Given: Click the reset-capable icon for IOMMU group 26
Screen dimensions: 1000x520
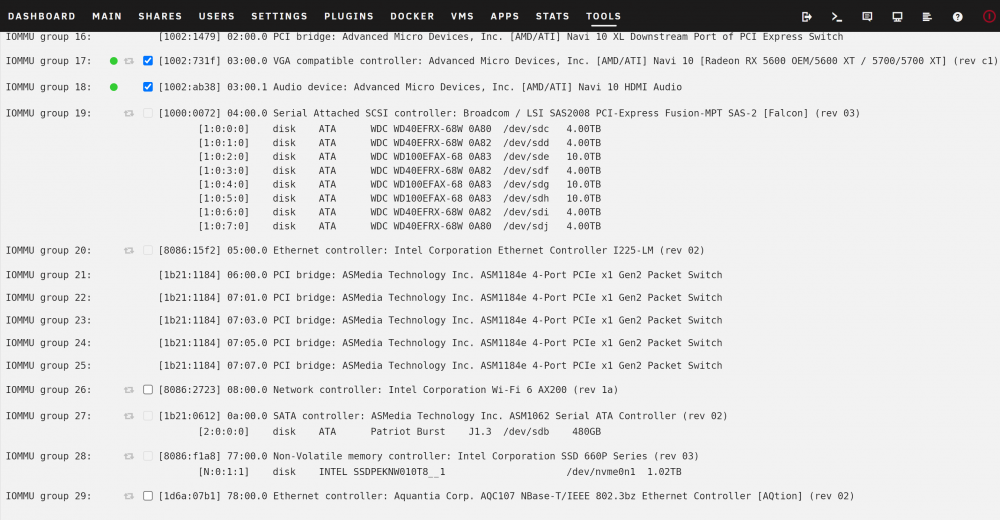Looking at the screenshot, I should (129, 390).
